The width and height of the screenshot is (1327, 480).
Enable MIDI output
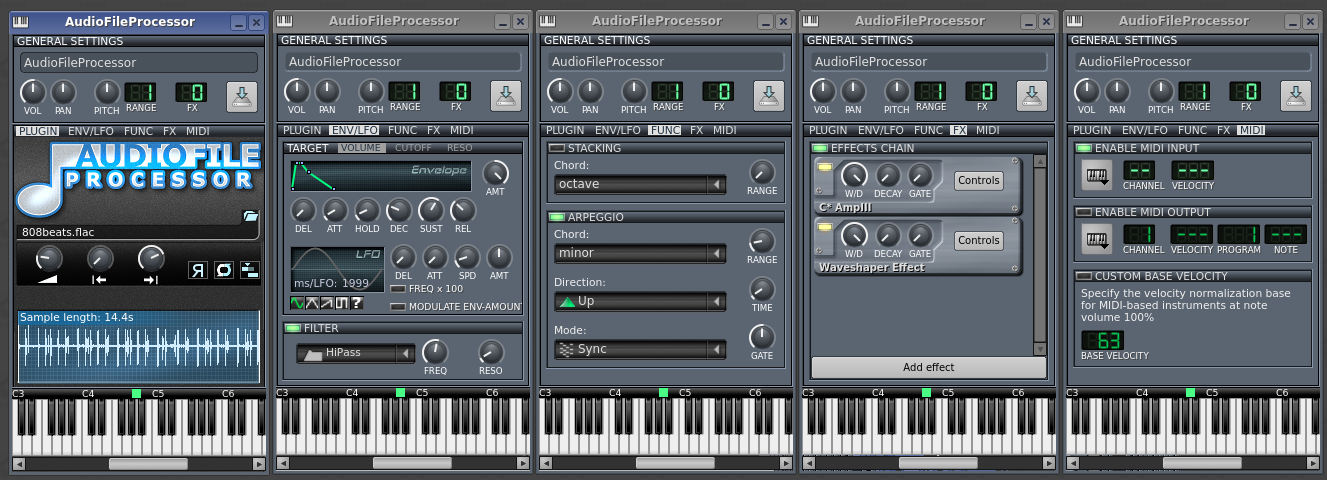(1083, 212)
